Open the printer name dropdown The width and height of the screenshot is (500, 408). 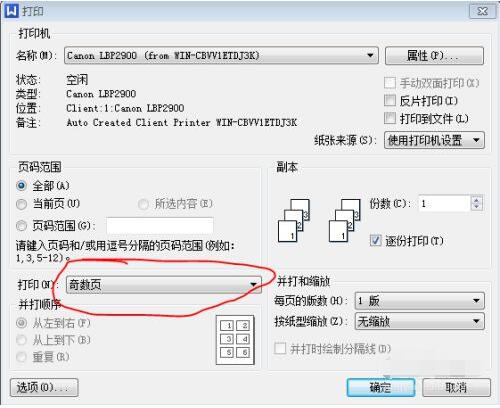[221, 55]
